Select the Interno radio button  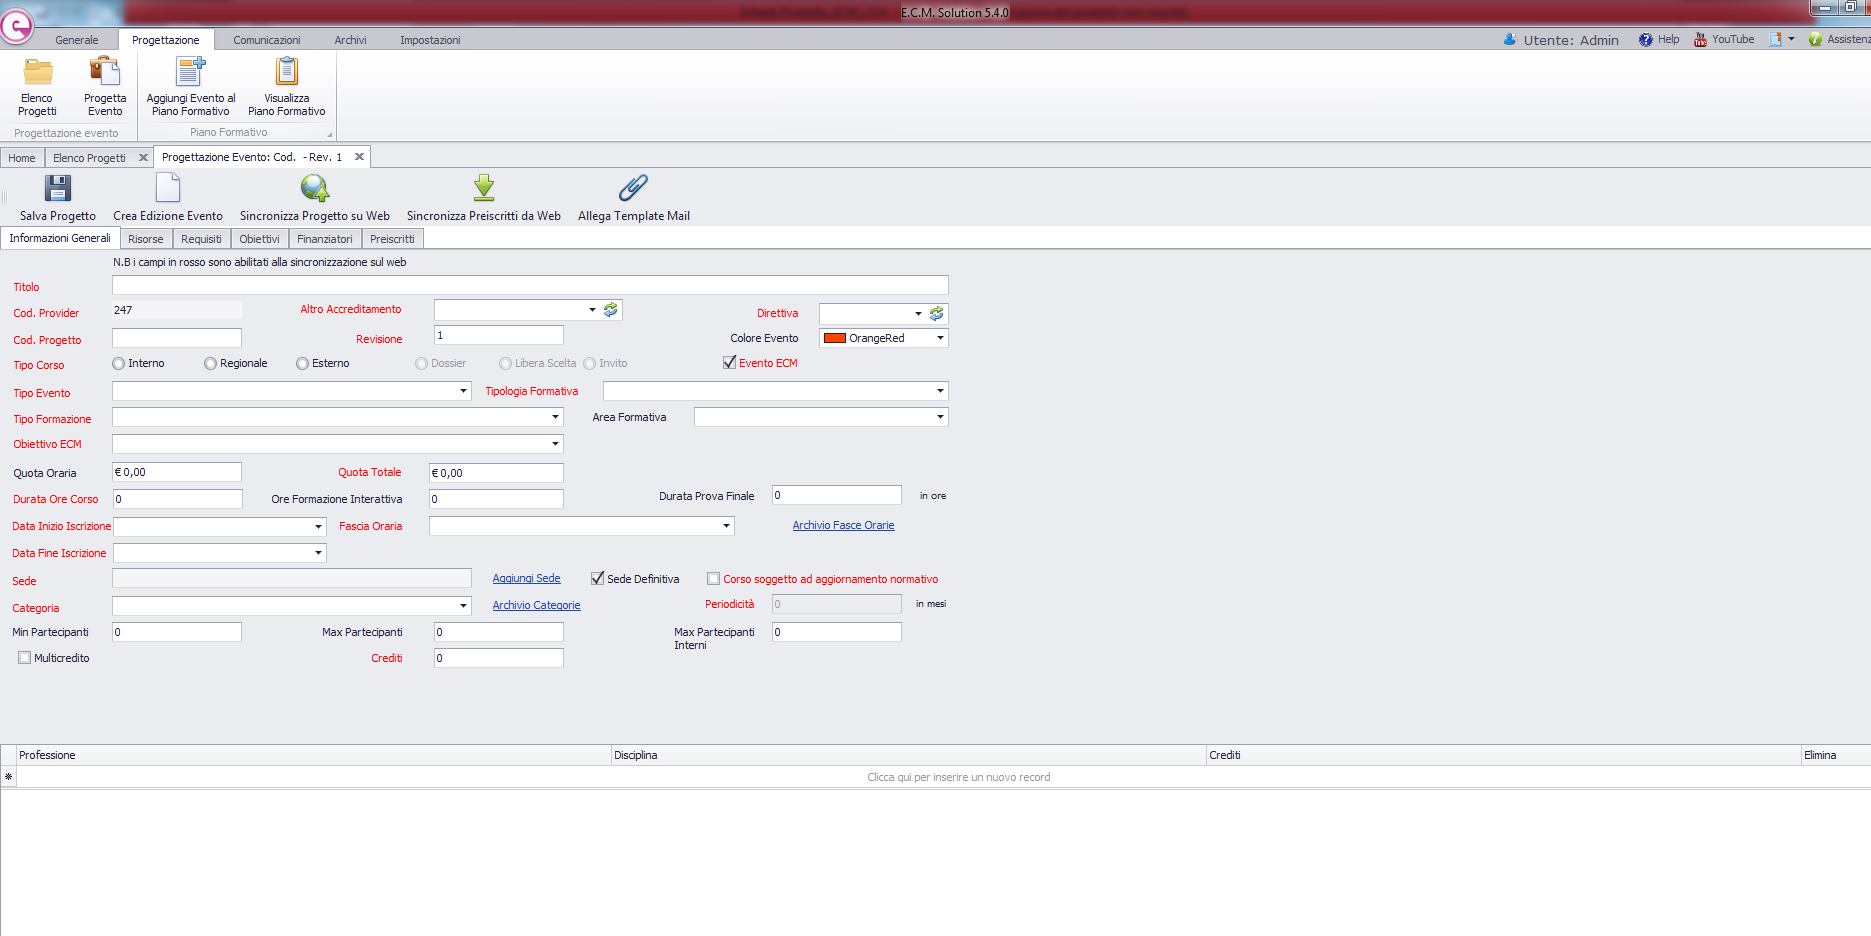(x=119, y=364)
